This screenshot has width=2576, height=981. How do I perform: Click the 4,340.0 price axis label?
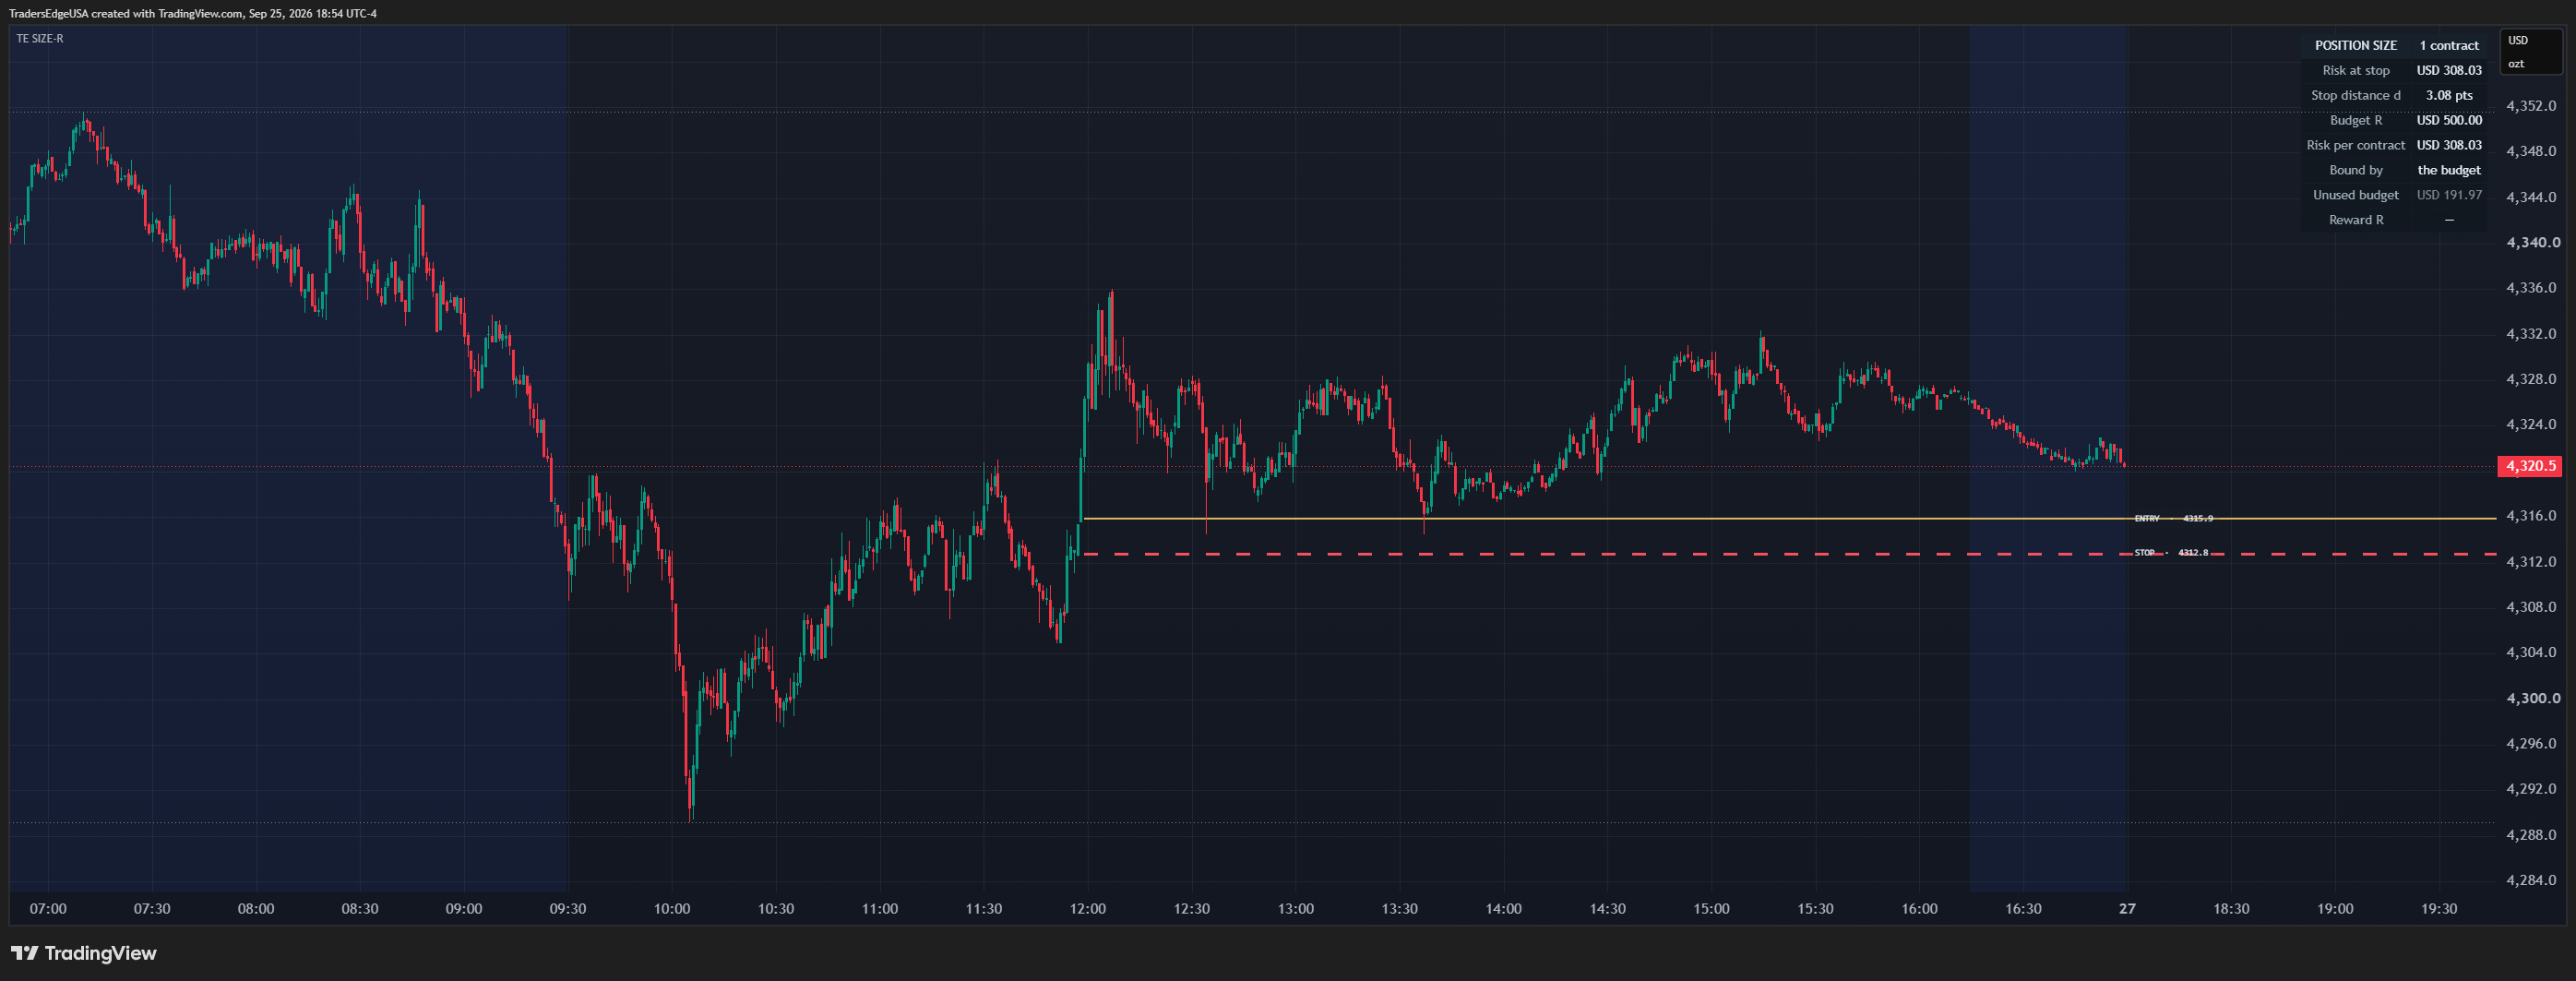tap(2532, 243)
